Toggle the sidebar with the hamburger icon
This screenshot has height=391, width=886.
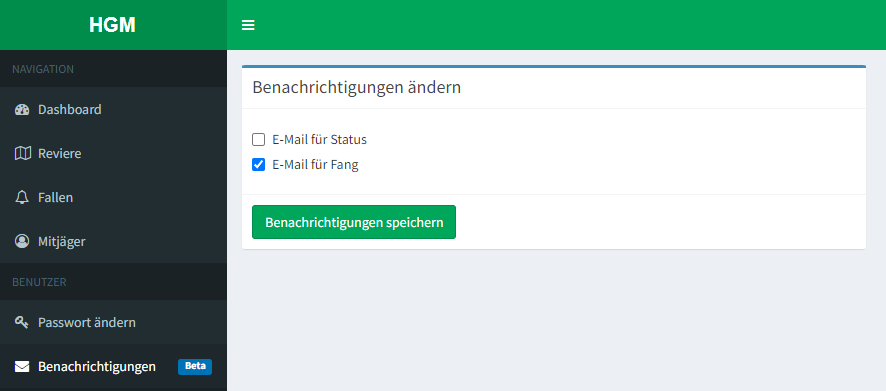pyautogui.click(x=248, y=25)
